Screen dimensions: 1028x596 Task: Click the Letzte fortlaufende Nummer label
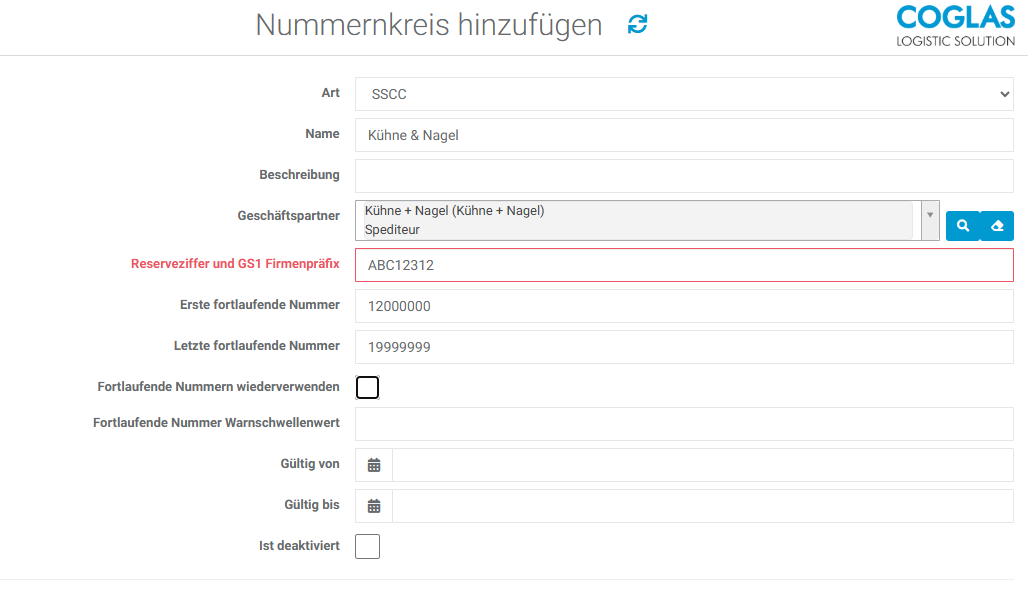(256, 346)
